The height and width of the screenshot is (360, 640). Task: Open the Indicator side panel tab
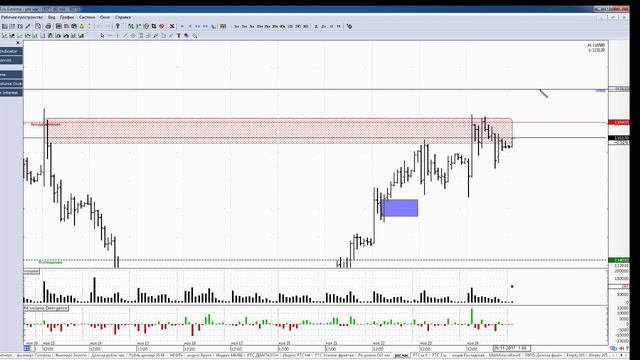tap(11, 51)
